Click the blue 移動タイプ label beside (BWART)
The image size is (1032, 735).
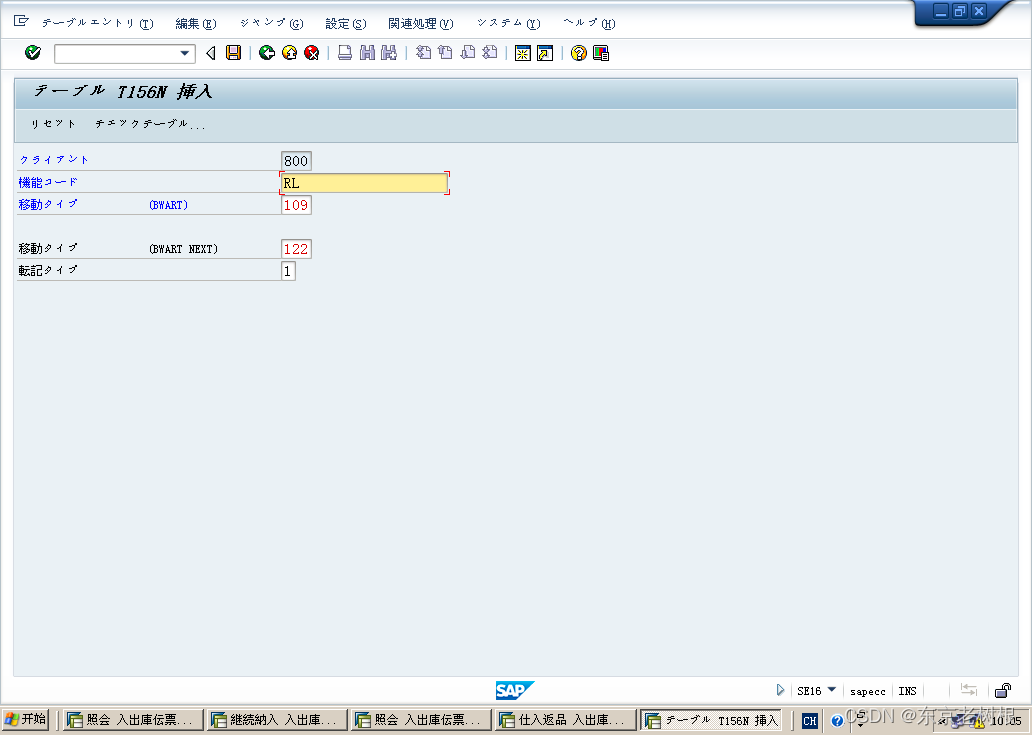pyautogui.click(x=48, y=205)
